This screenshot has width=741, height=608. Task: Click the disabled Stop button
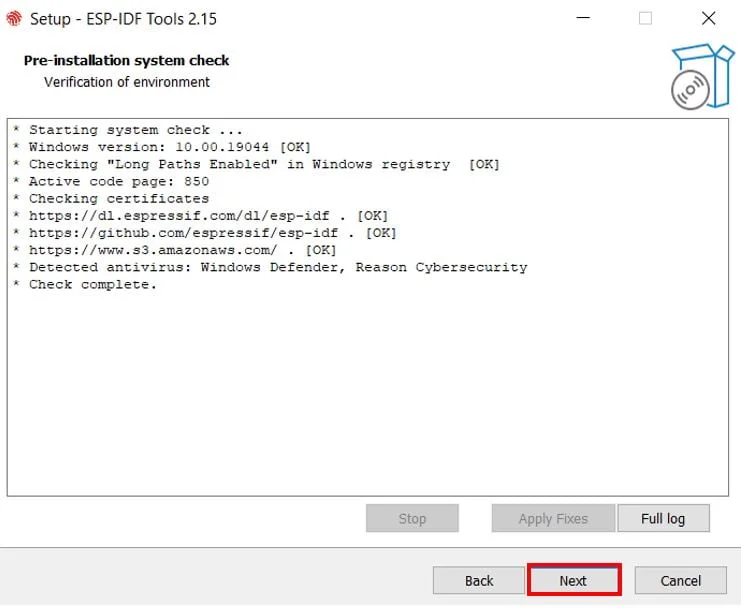[412, 518]
